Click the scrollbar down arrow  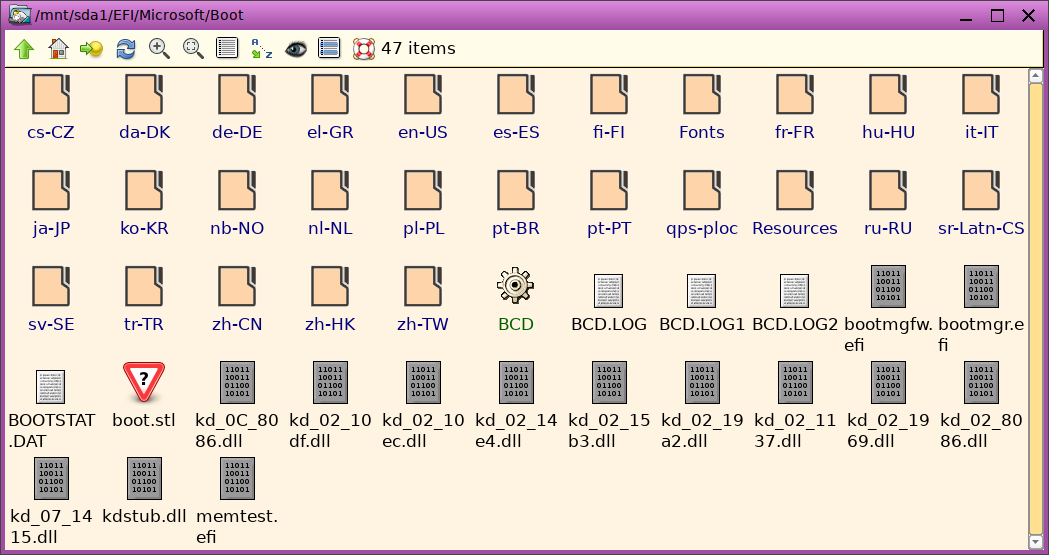(x=1036, y=540)
